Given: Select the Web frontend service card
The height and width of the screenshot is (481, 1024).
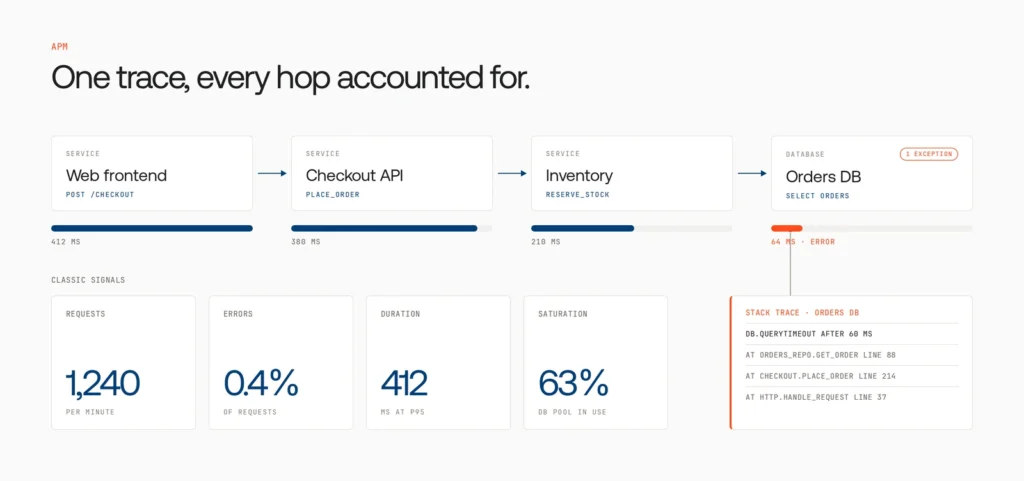Looking at the screenshot, I should tap(152, 173).
